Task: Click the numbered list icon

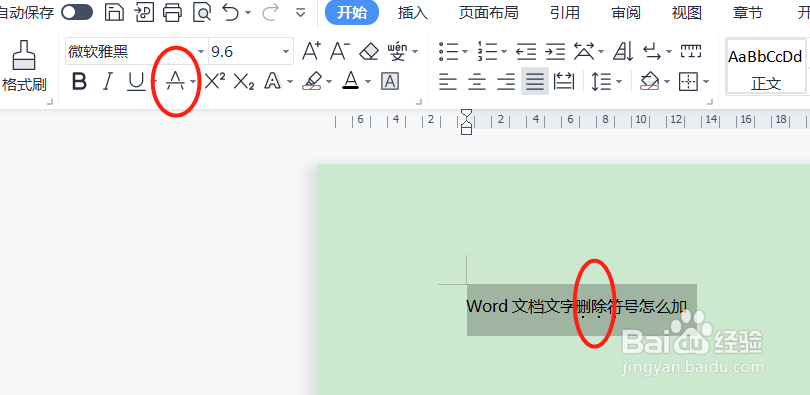Action: click(488, 51)
